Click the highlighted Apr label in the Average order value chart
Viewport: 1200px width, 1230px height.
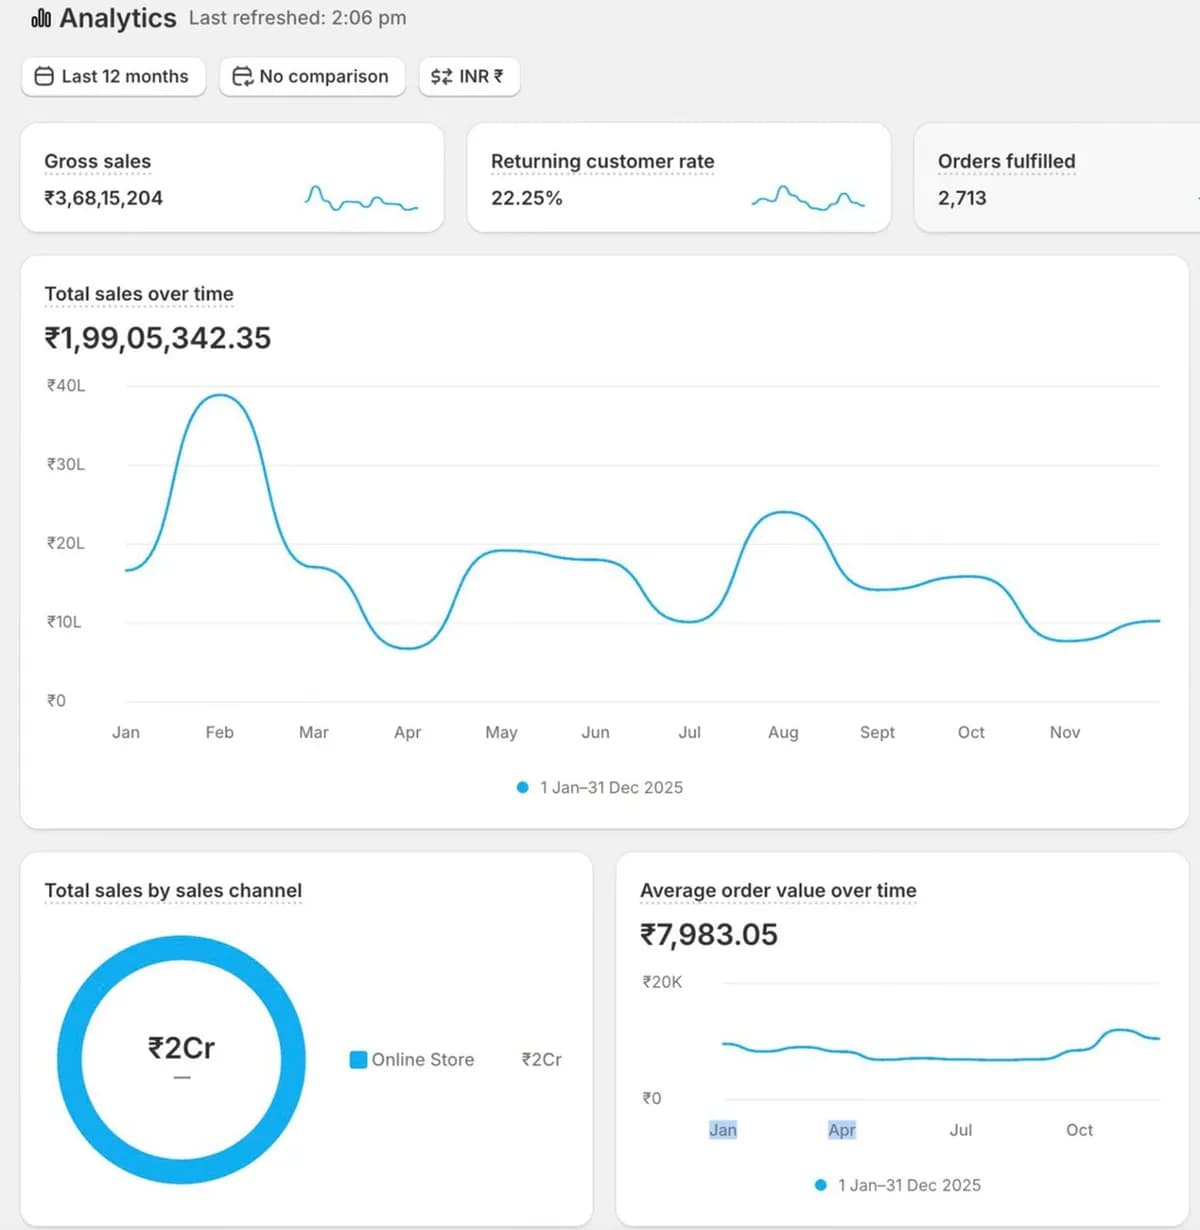coord(842,1130)
